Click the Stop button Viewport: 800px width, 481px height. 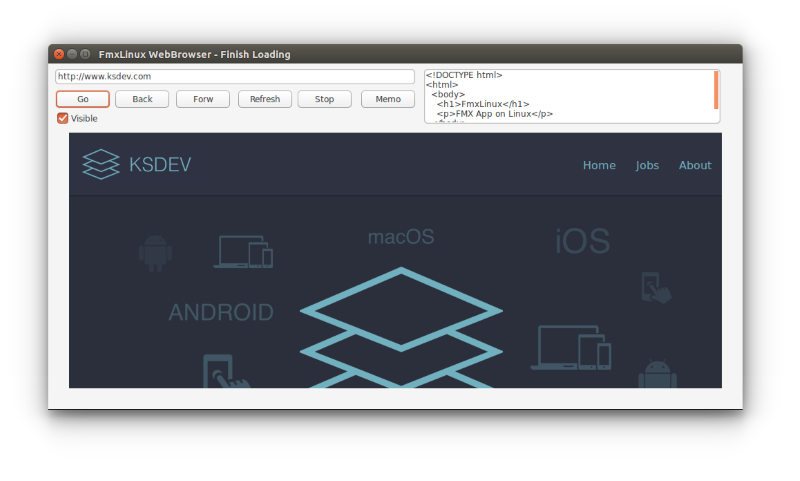click(324, 99)
